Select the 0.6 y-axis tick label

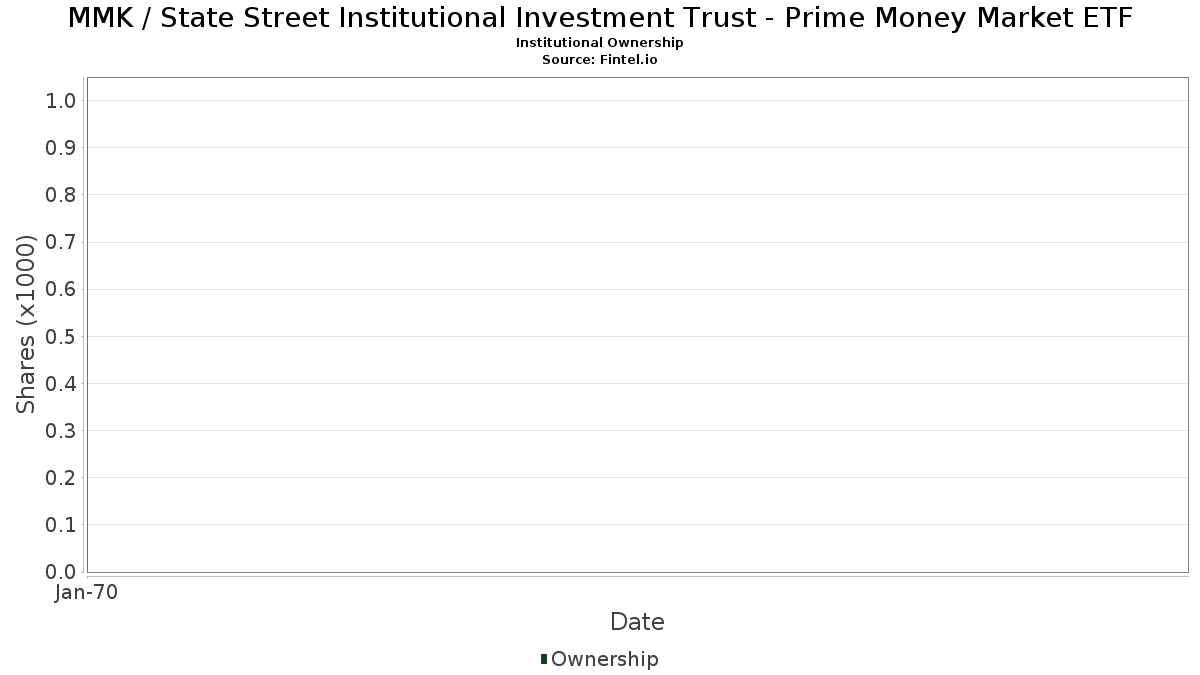61,289
